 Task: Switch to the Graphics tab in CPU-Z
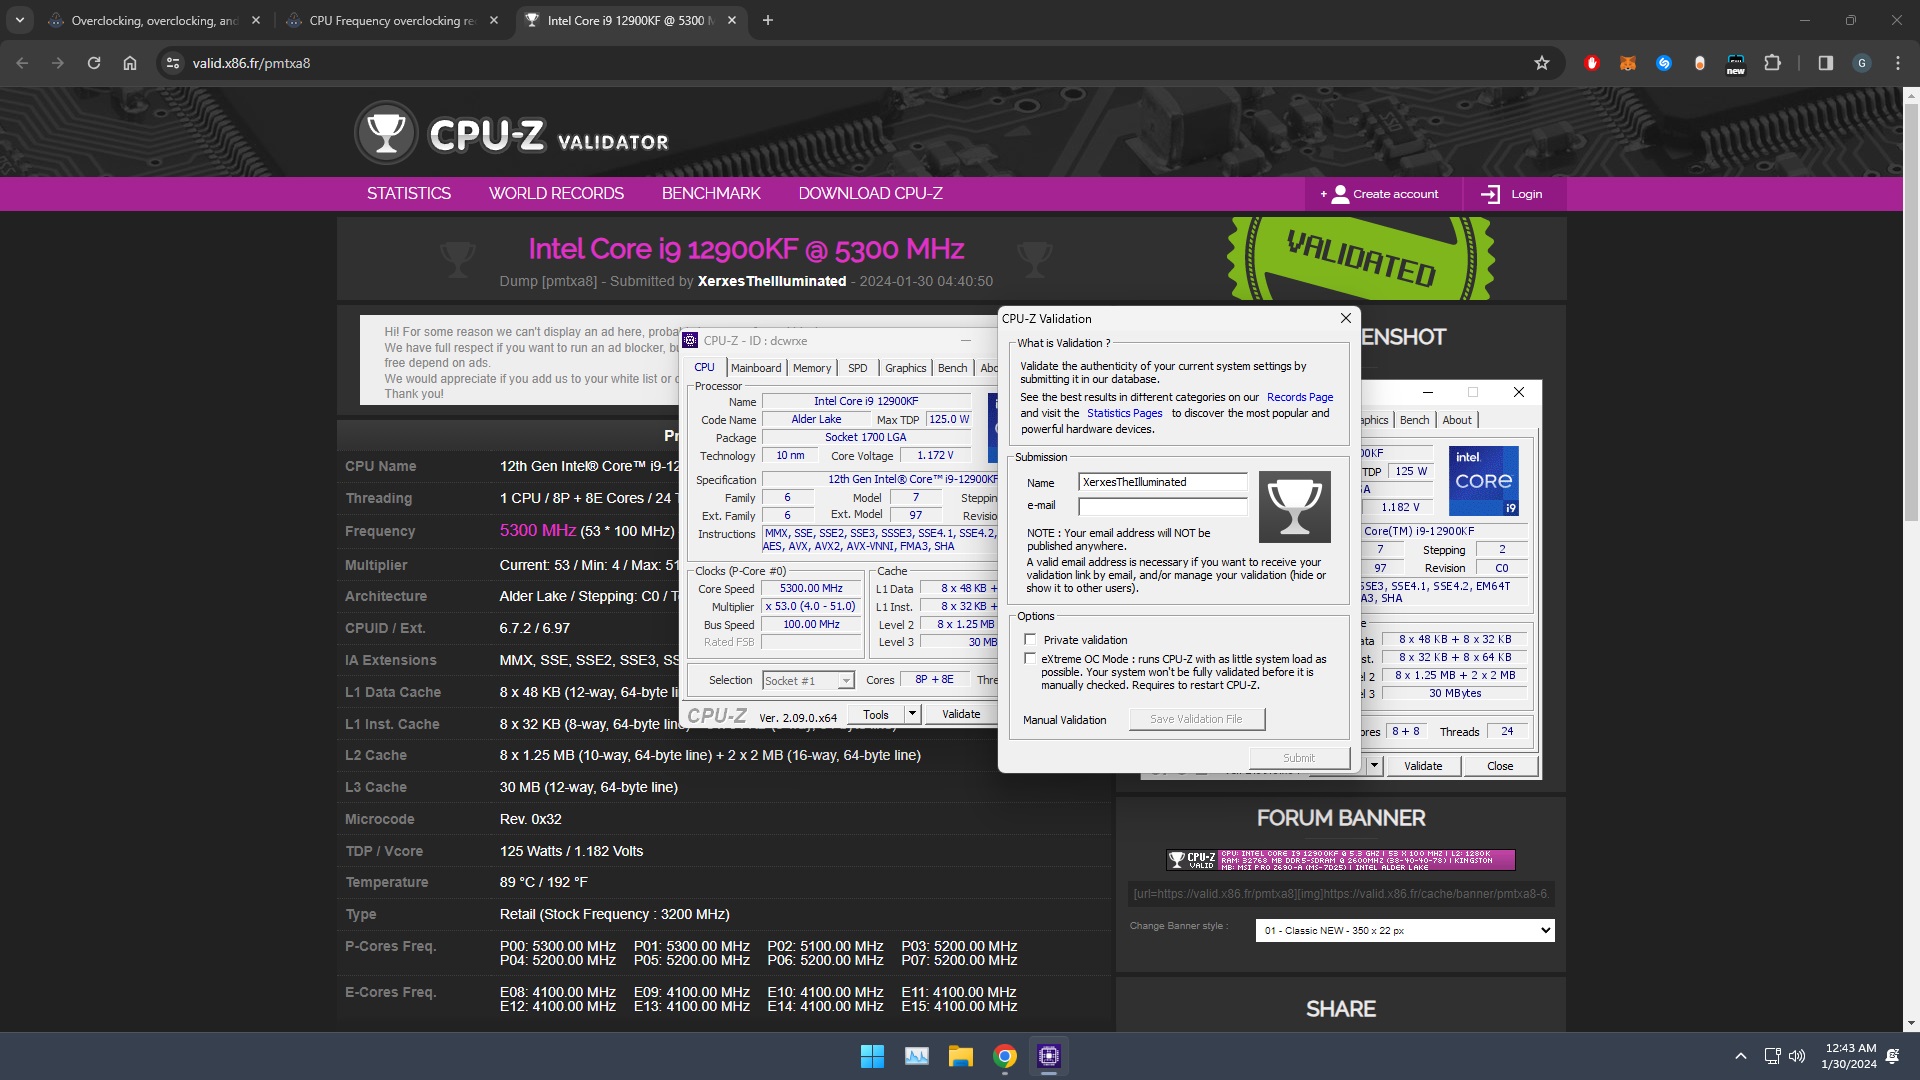coord(906,368)
